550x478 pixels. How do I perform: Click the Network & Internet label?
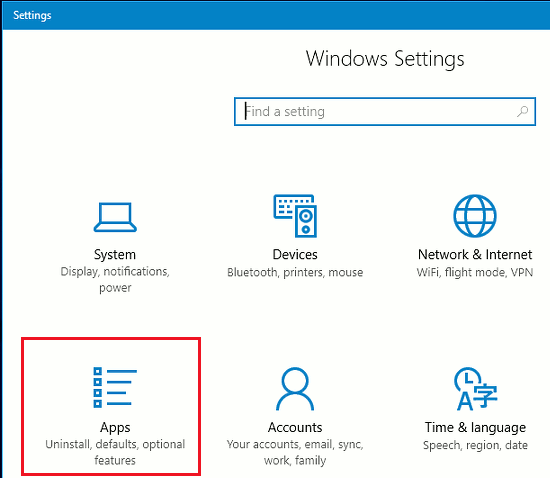pyautogui.click(x=475, y=255)
